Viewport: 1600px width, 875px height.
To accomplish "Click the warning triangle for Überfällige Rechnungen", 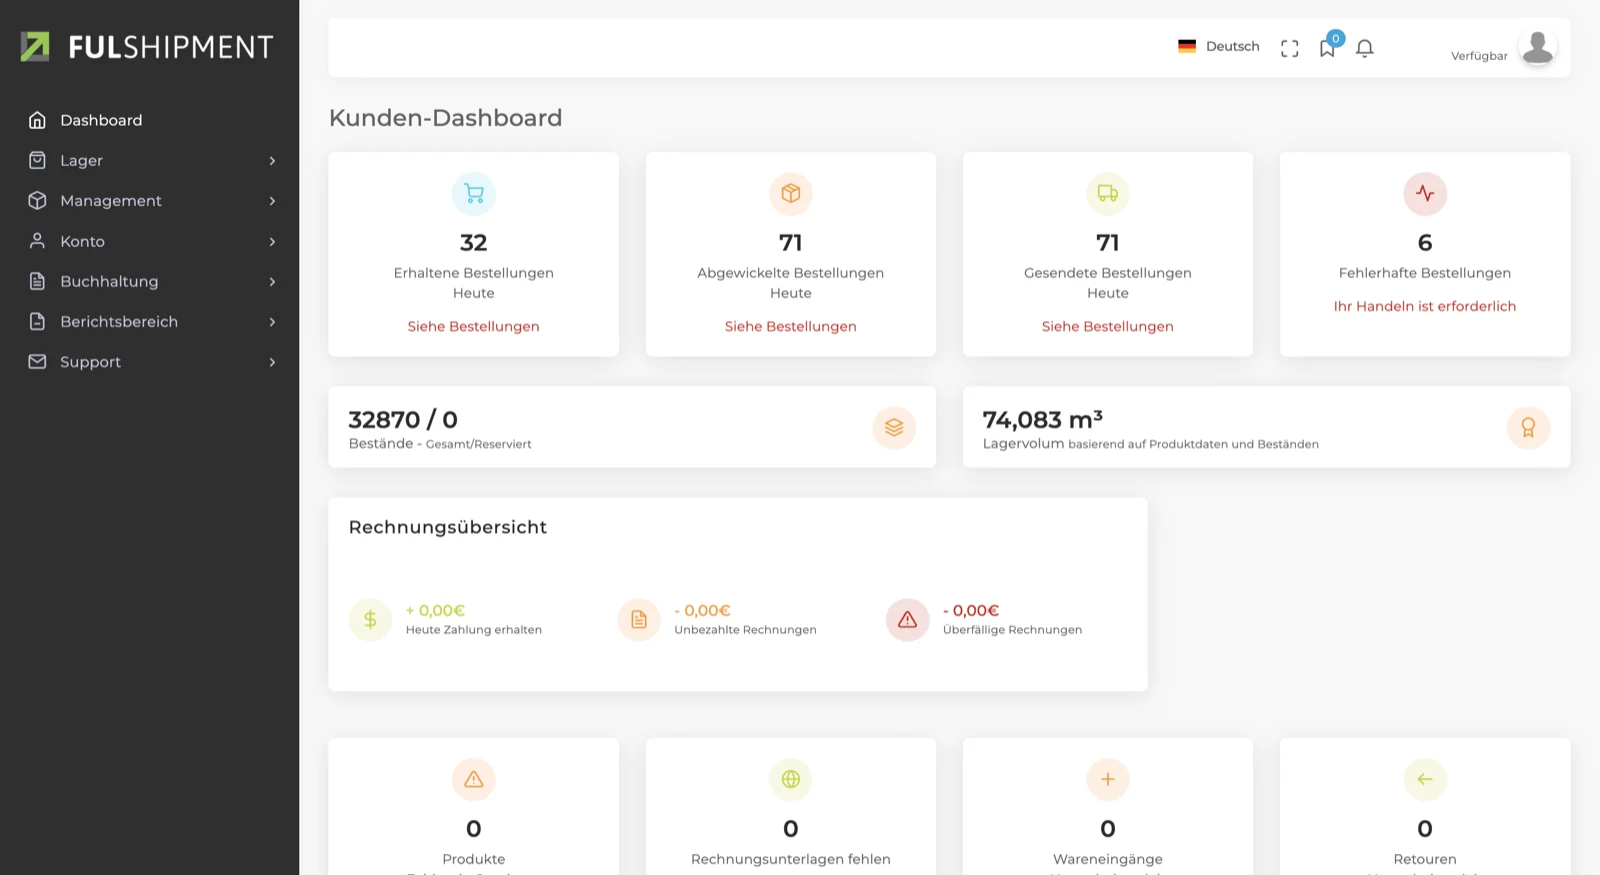I will (x=907, y=620).
